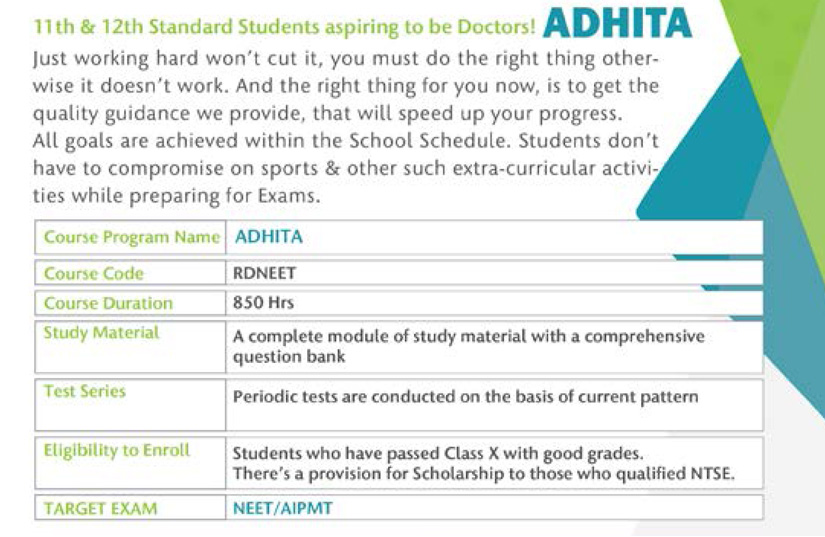Click the large ADHITA title in the header
This screenshot has height=537, width=825.
point(620,22)
